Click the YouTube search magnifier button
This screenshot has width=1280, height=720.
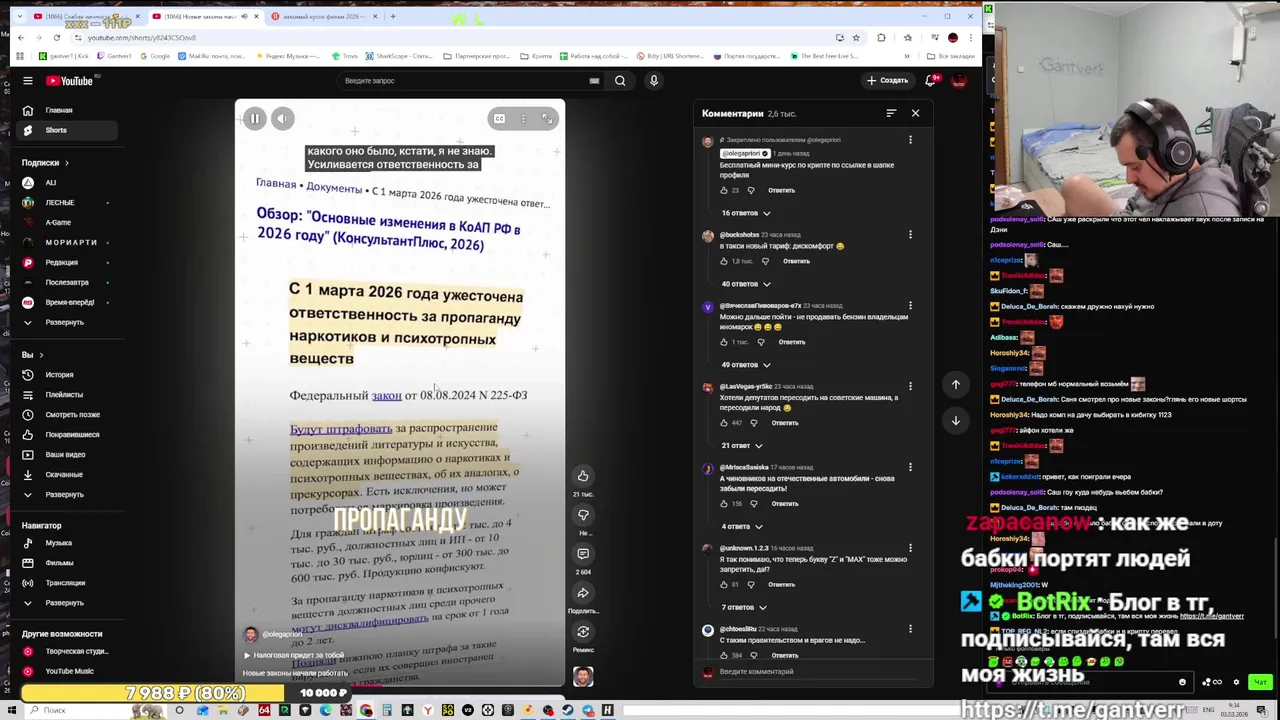620,81
